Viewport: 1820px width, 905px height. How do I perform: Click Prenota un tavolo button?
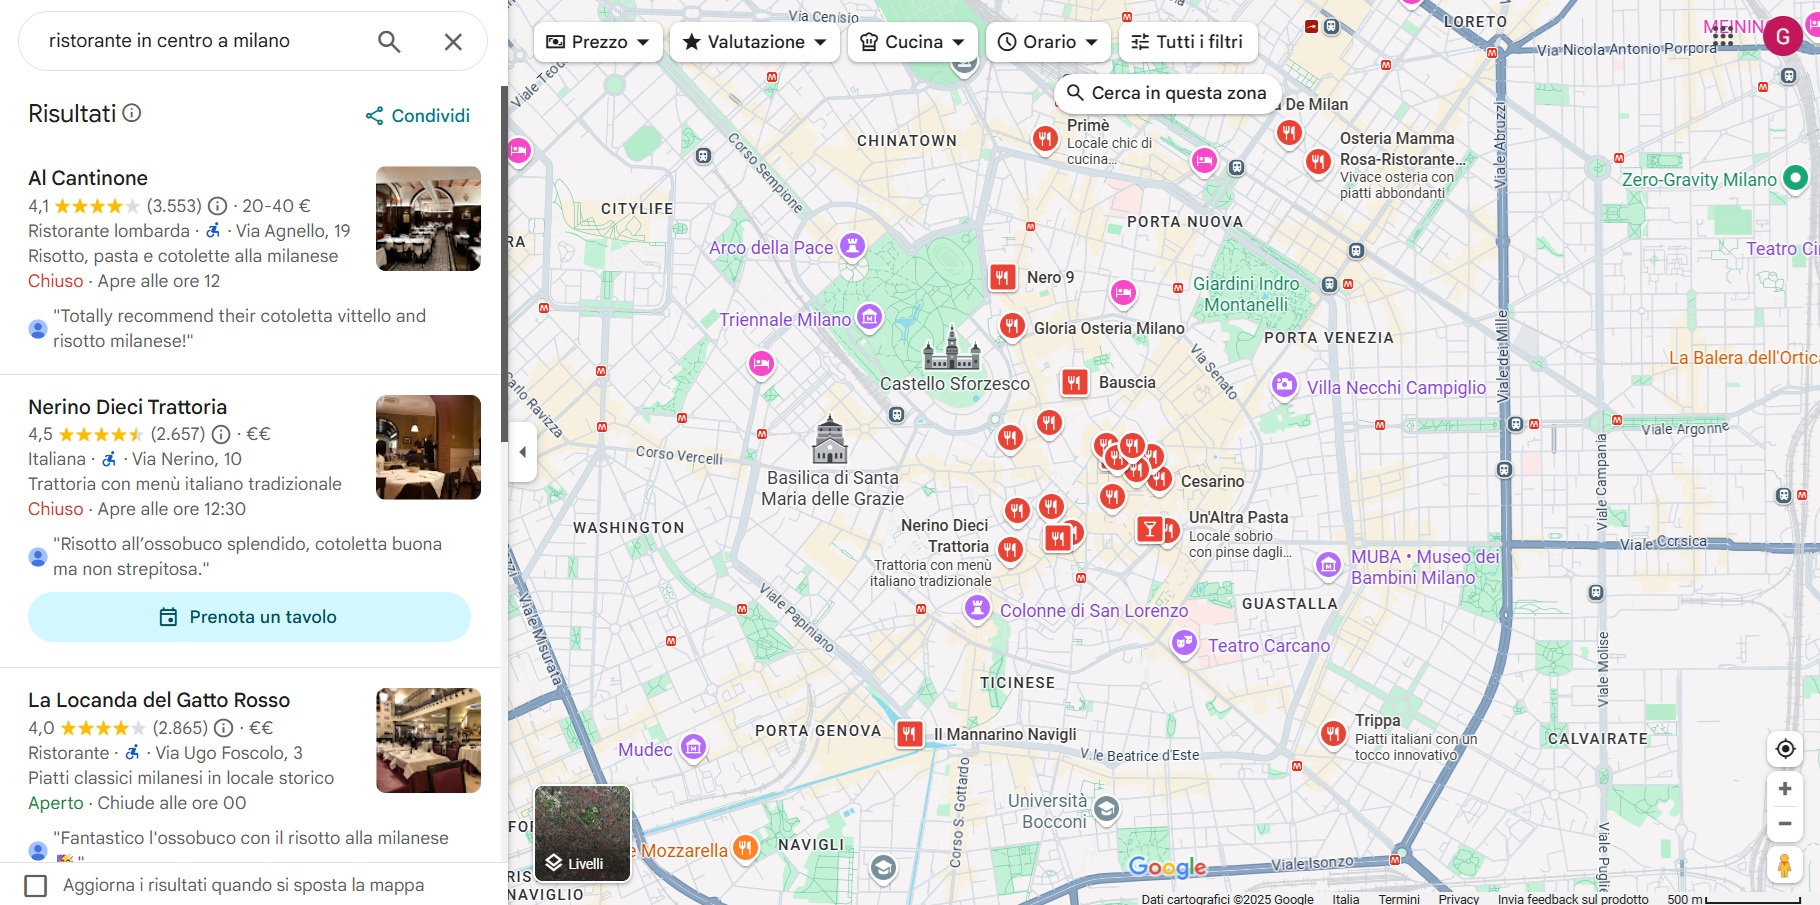(249, 617)
